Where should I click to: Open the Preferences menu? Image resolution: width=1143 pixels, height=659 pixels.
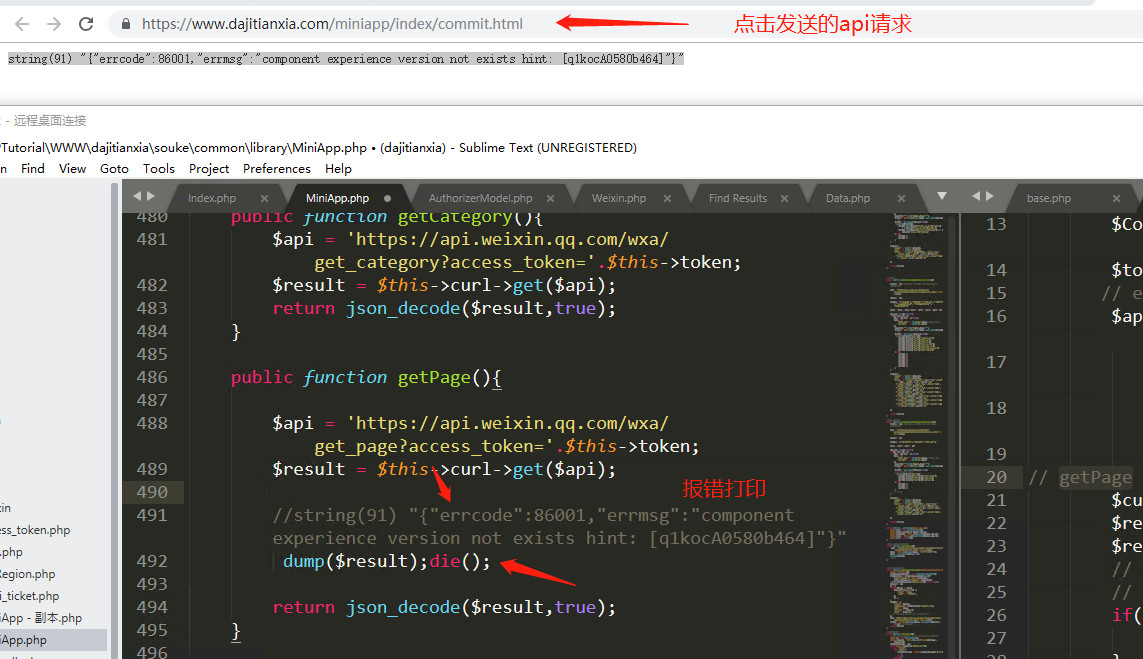pos(277,168)
